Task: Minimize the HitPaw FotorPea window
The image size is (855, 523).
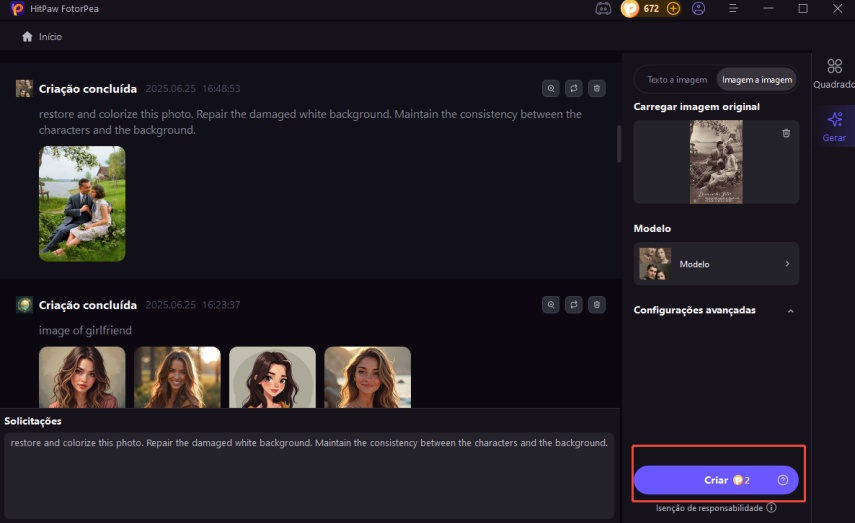Action: pos(768,9)
